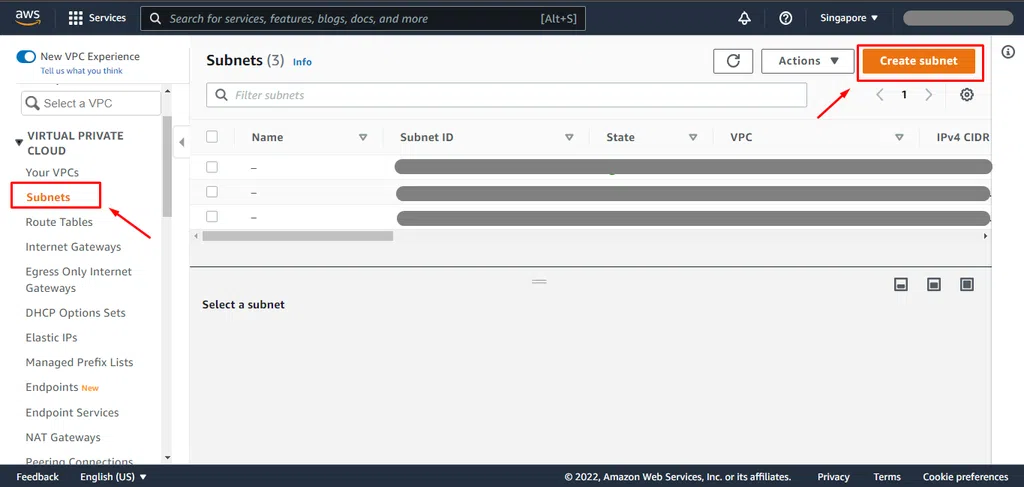The image size is (1024, 487).
Task: Click the table horizontal scrollbar thumb
Action: [x=298, y=236]
